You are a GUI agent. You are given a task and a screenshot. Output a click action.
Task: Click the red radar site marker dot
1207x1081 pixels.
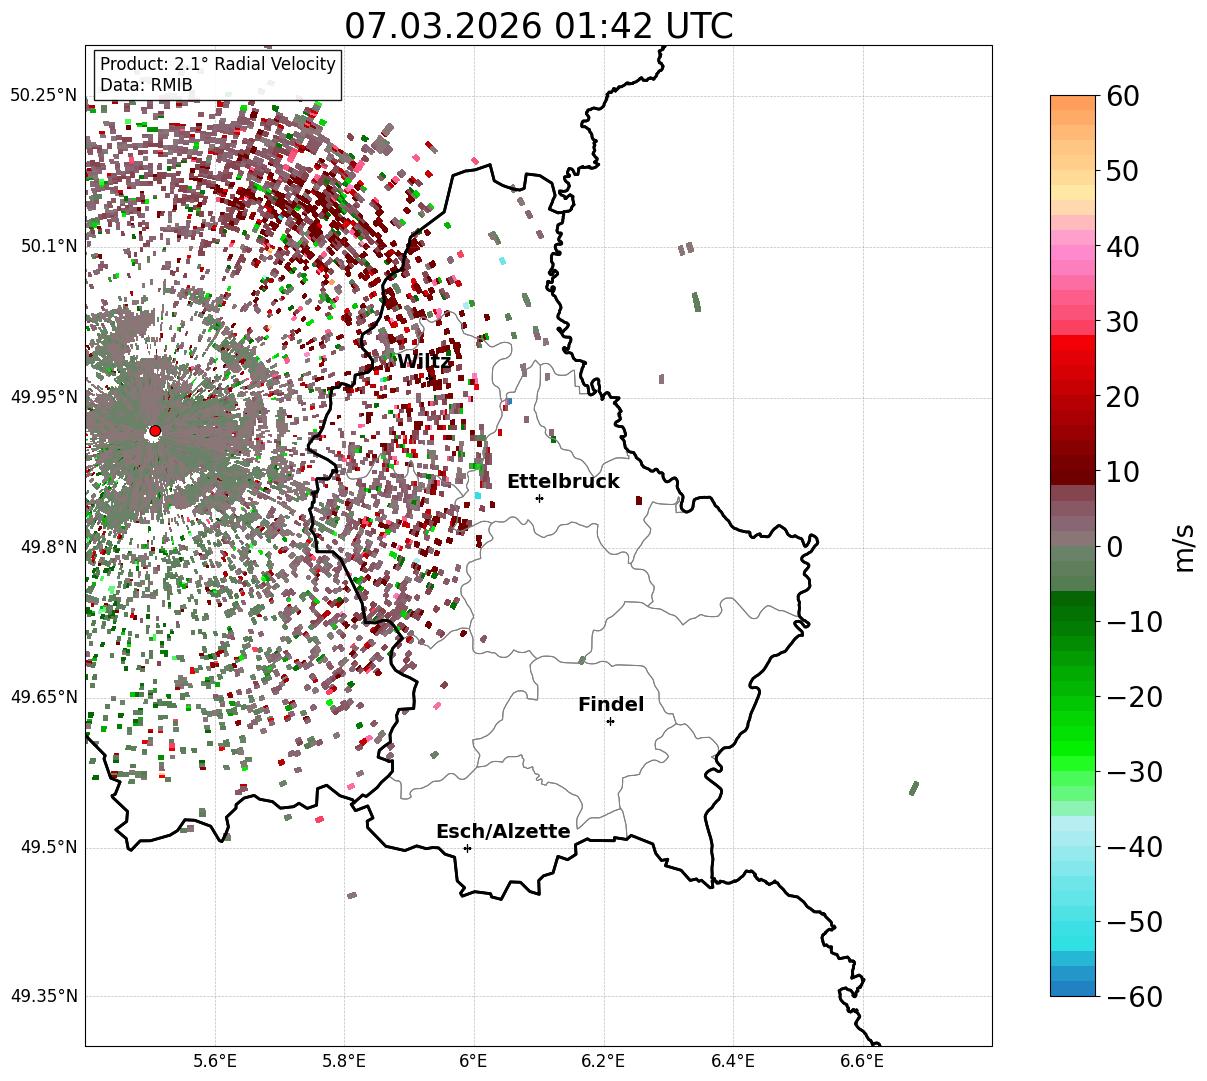(x=154, y=431)
